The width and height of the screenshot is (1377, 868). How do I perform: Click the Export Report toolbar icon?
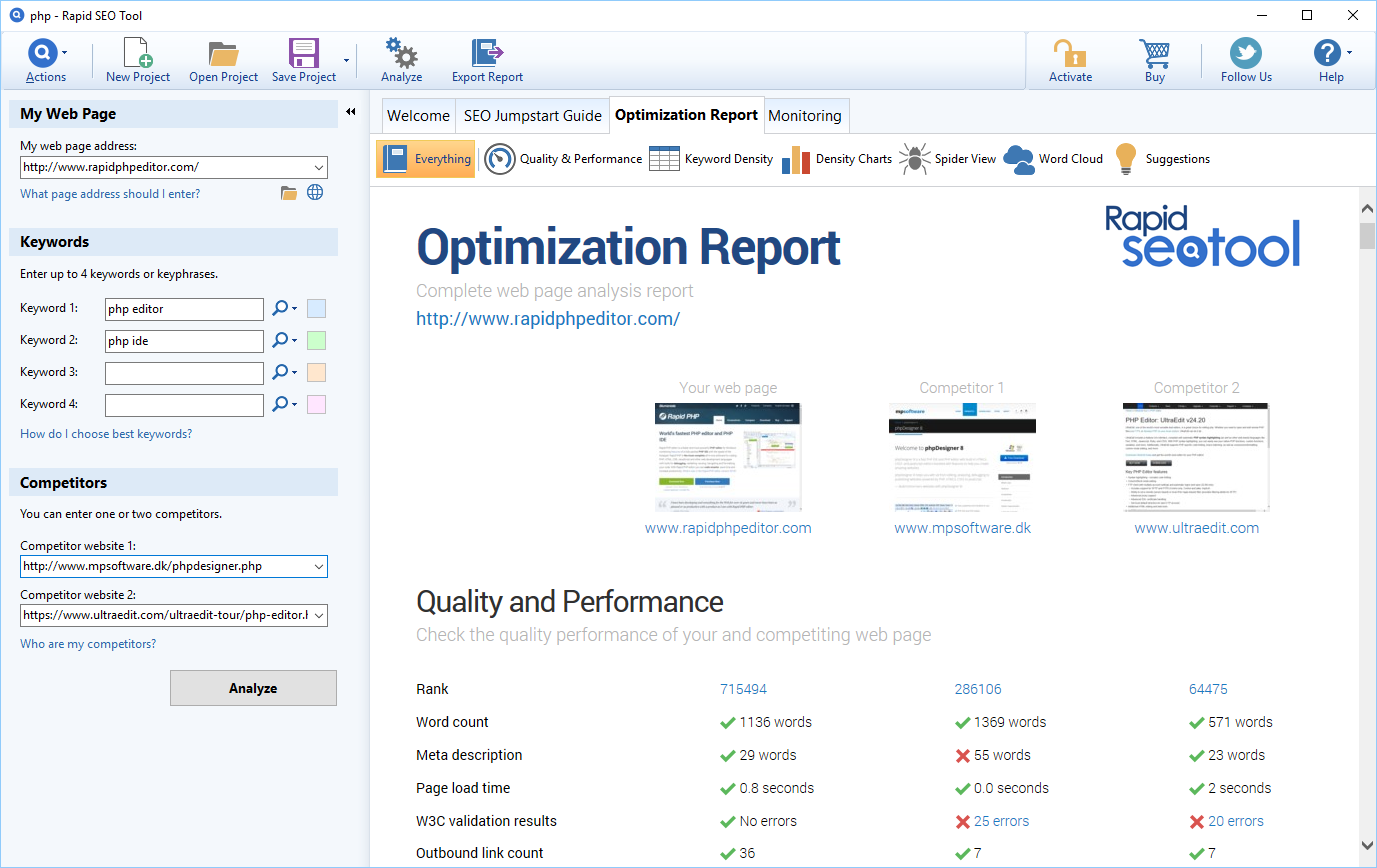pyautogui.click(x=487, y=59)
